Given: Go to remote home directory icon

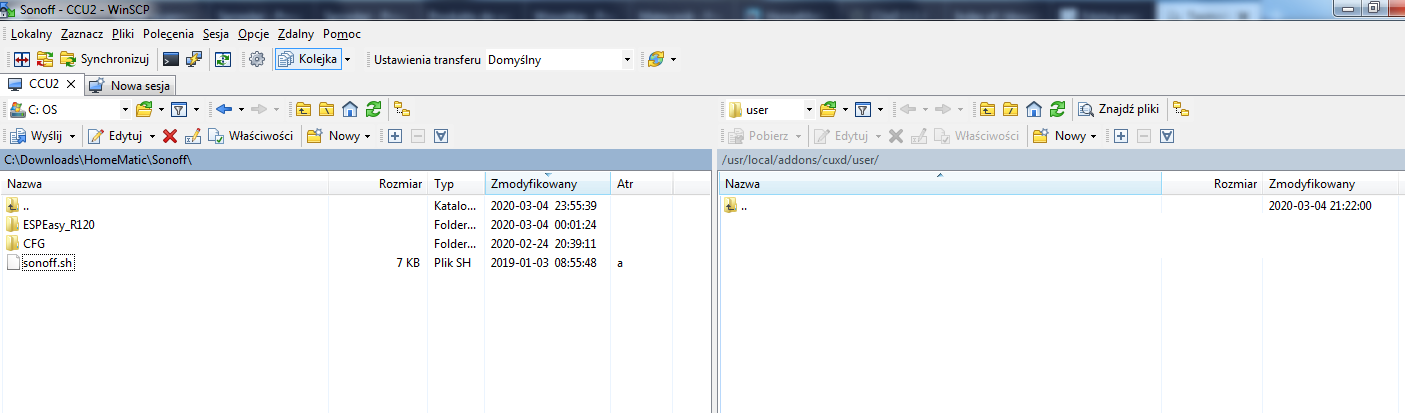Looking at the screenshot, I should [1034, 109].
